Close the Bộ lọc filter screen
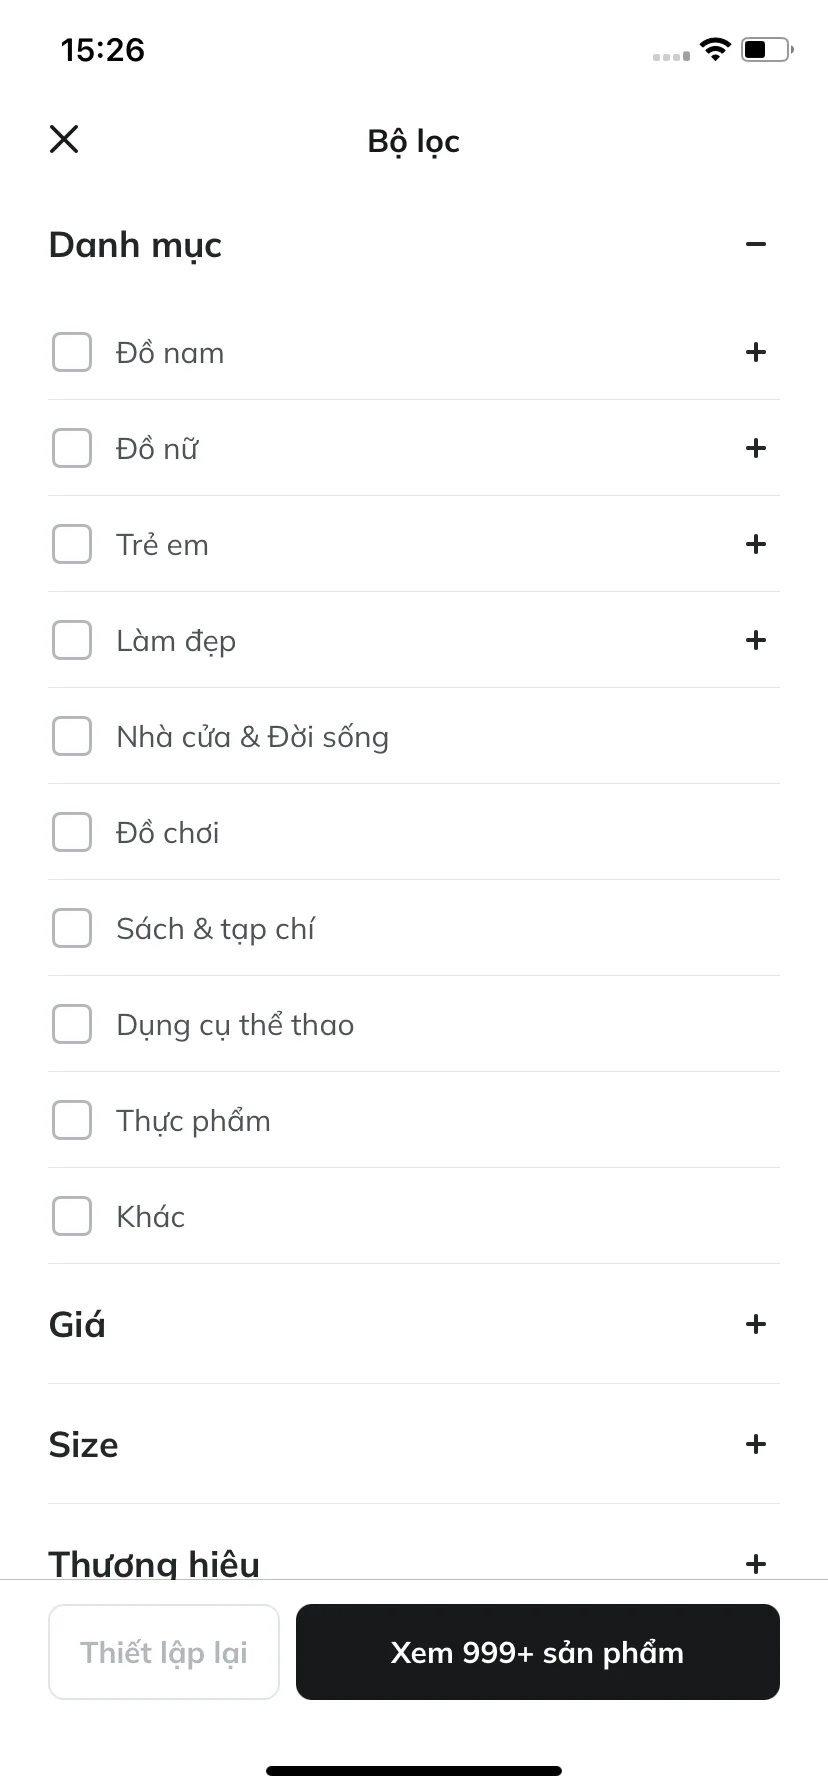Image resolution: width=828 pixels, height=1792 pixels. [x=64, y=139]
